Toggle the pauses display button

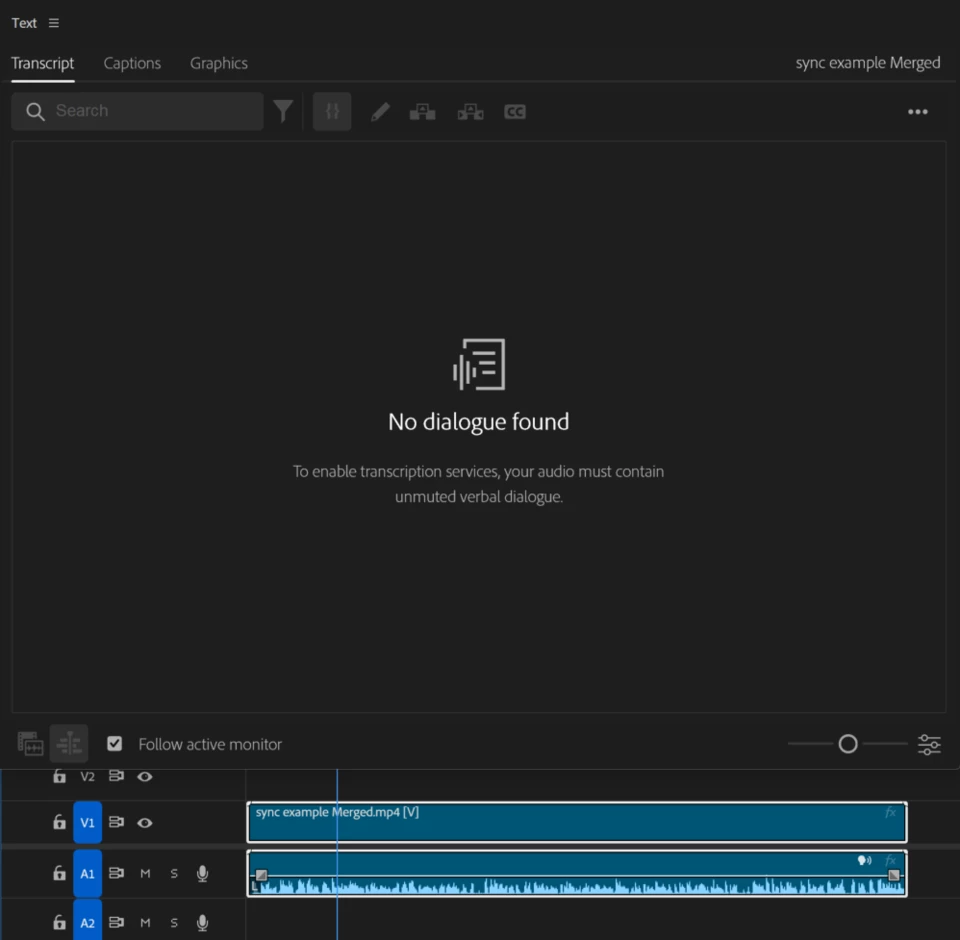coord(332,111)
